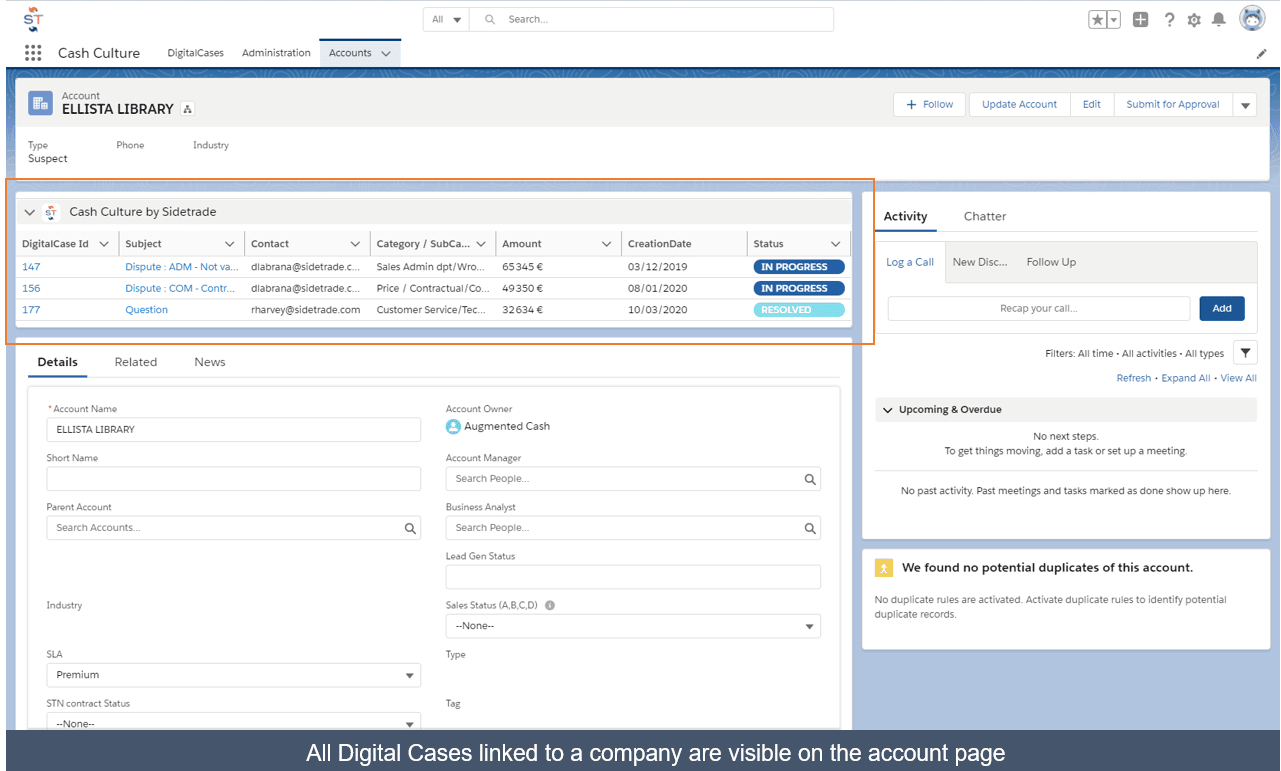Click the Recap your call input field
Screen dimensions: 1281x771
1039,308
